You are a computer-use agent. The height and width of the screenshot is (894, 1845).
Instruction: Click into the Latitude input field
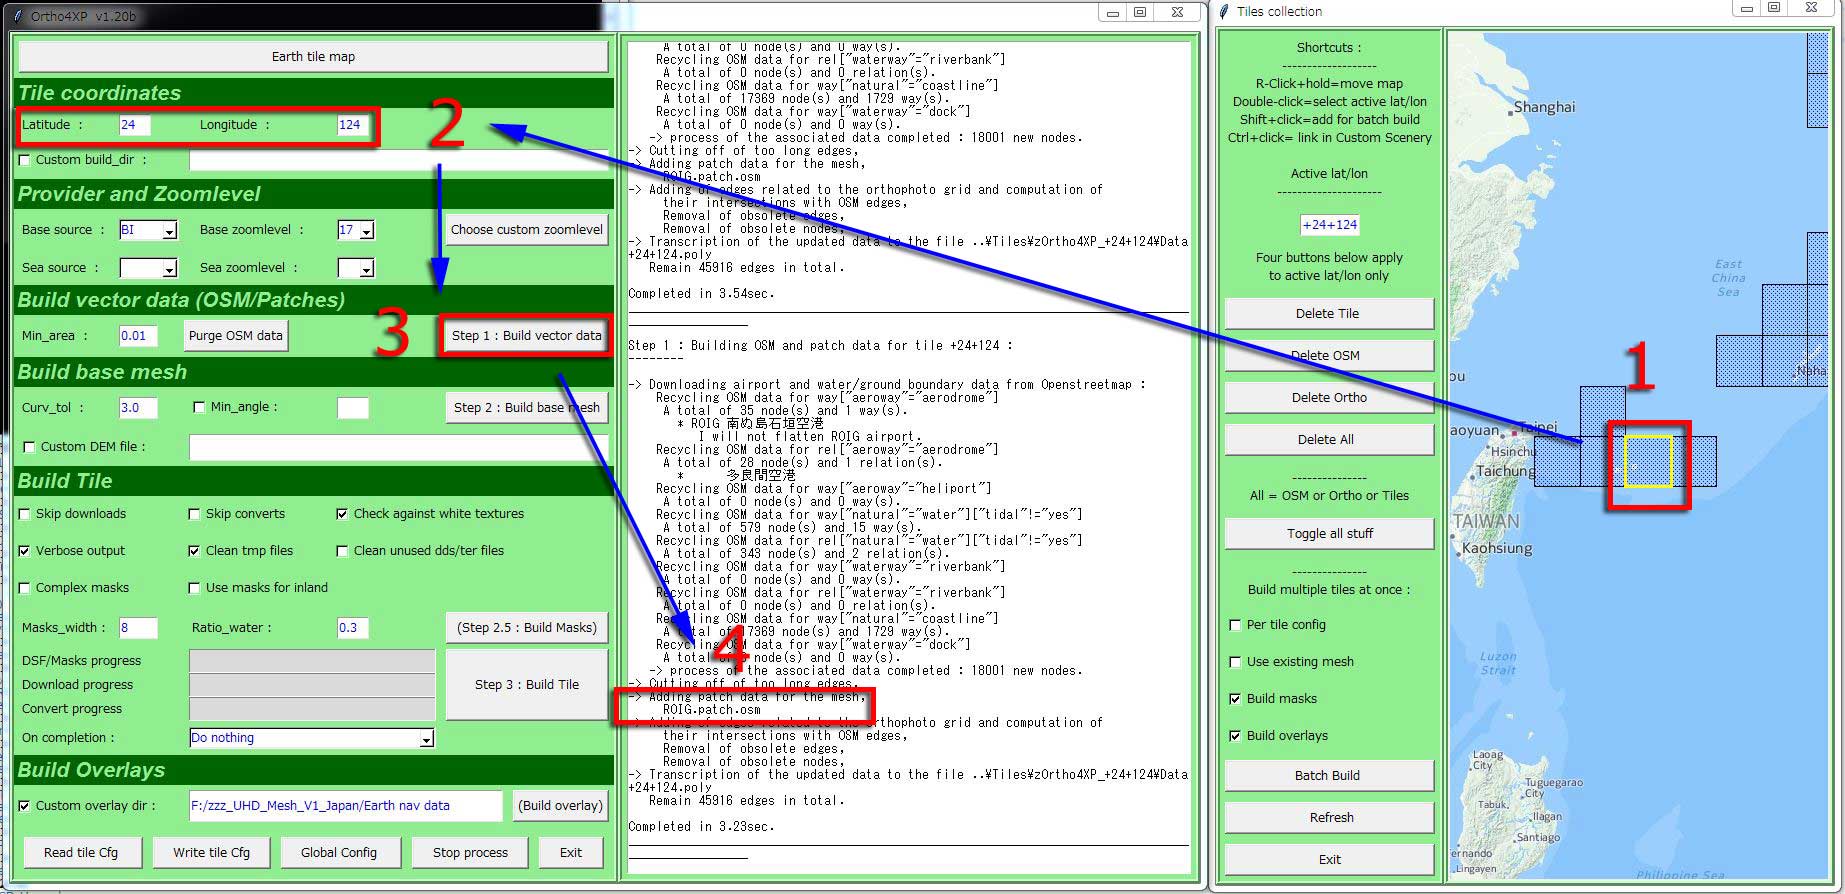click(134, 125)
